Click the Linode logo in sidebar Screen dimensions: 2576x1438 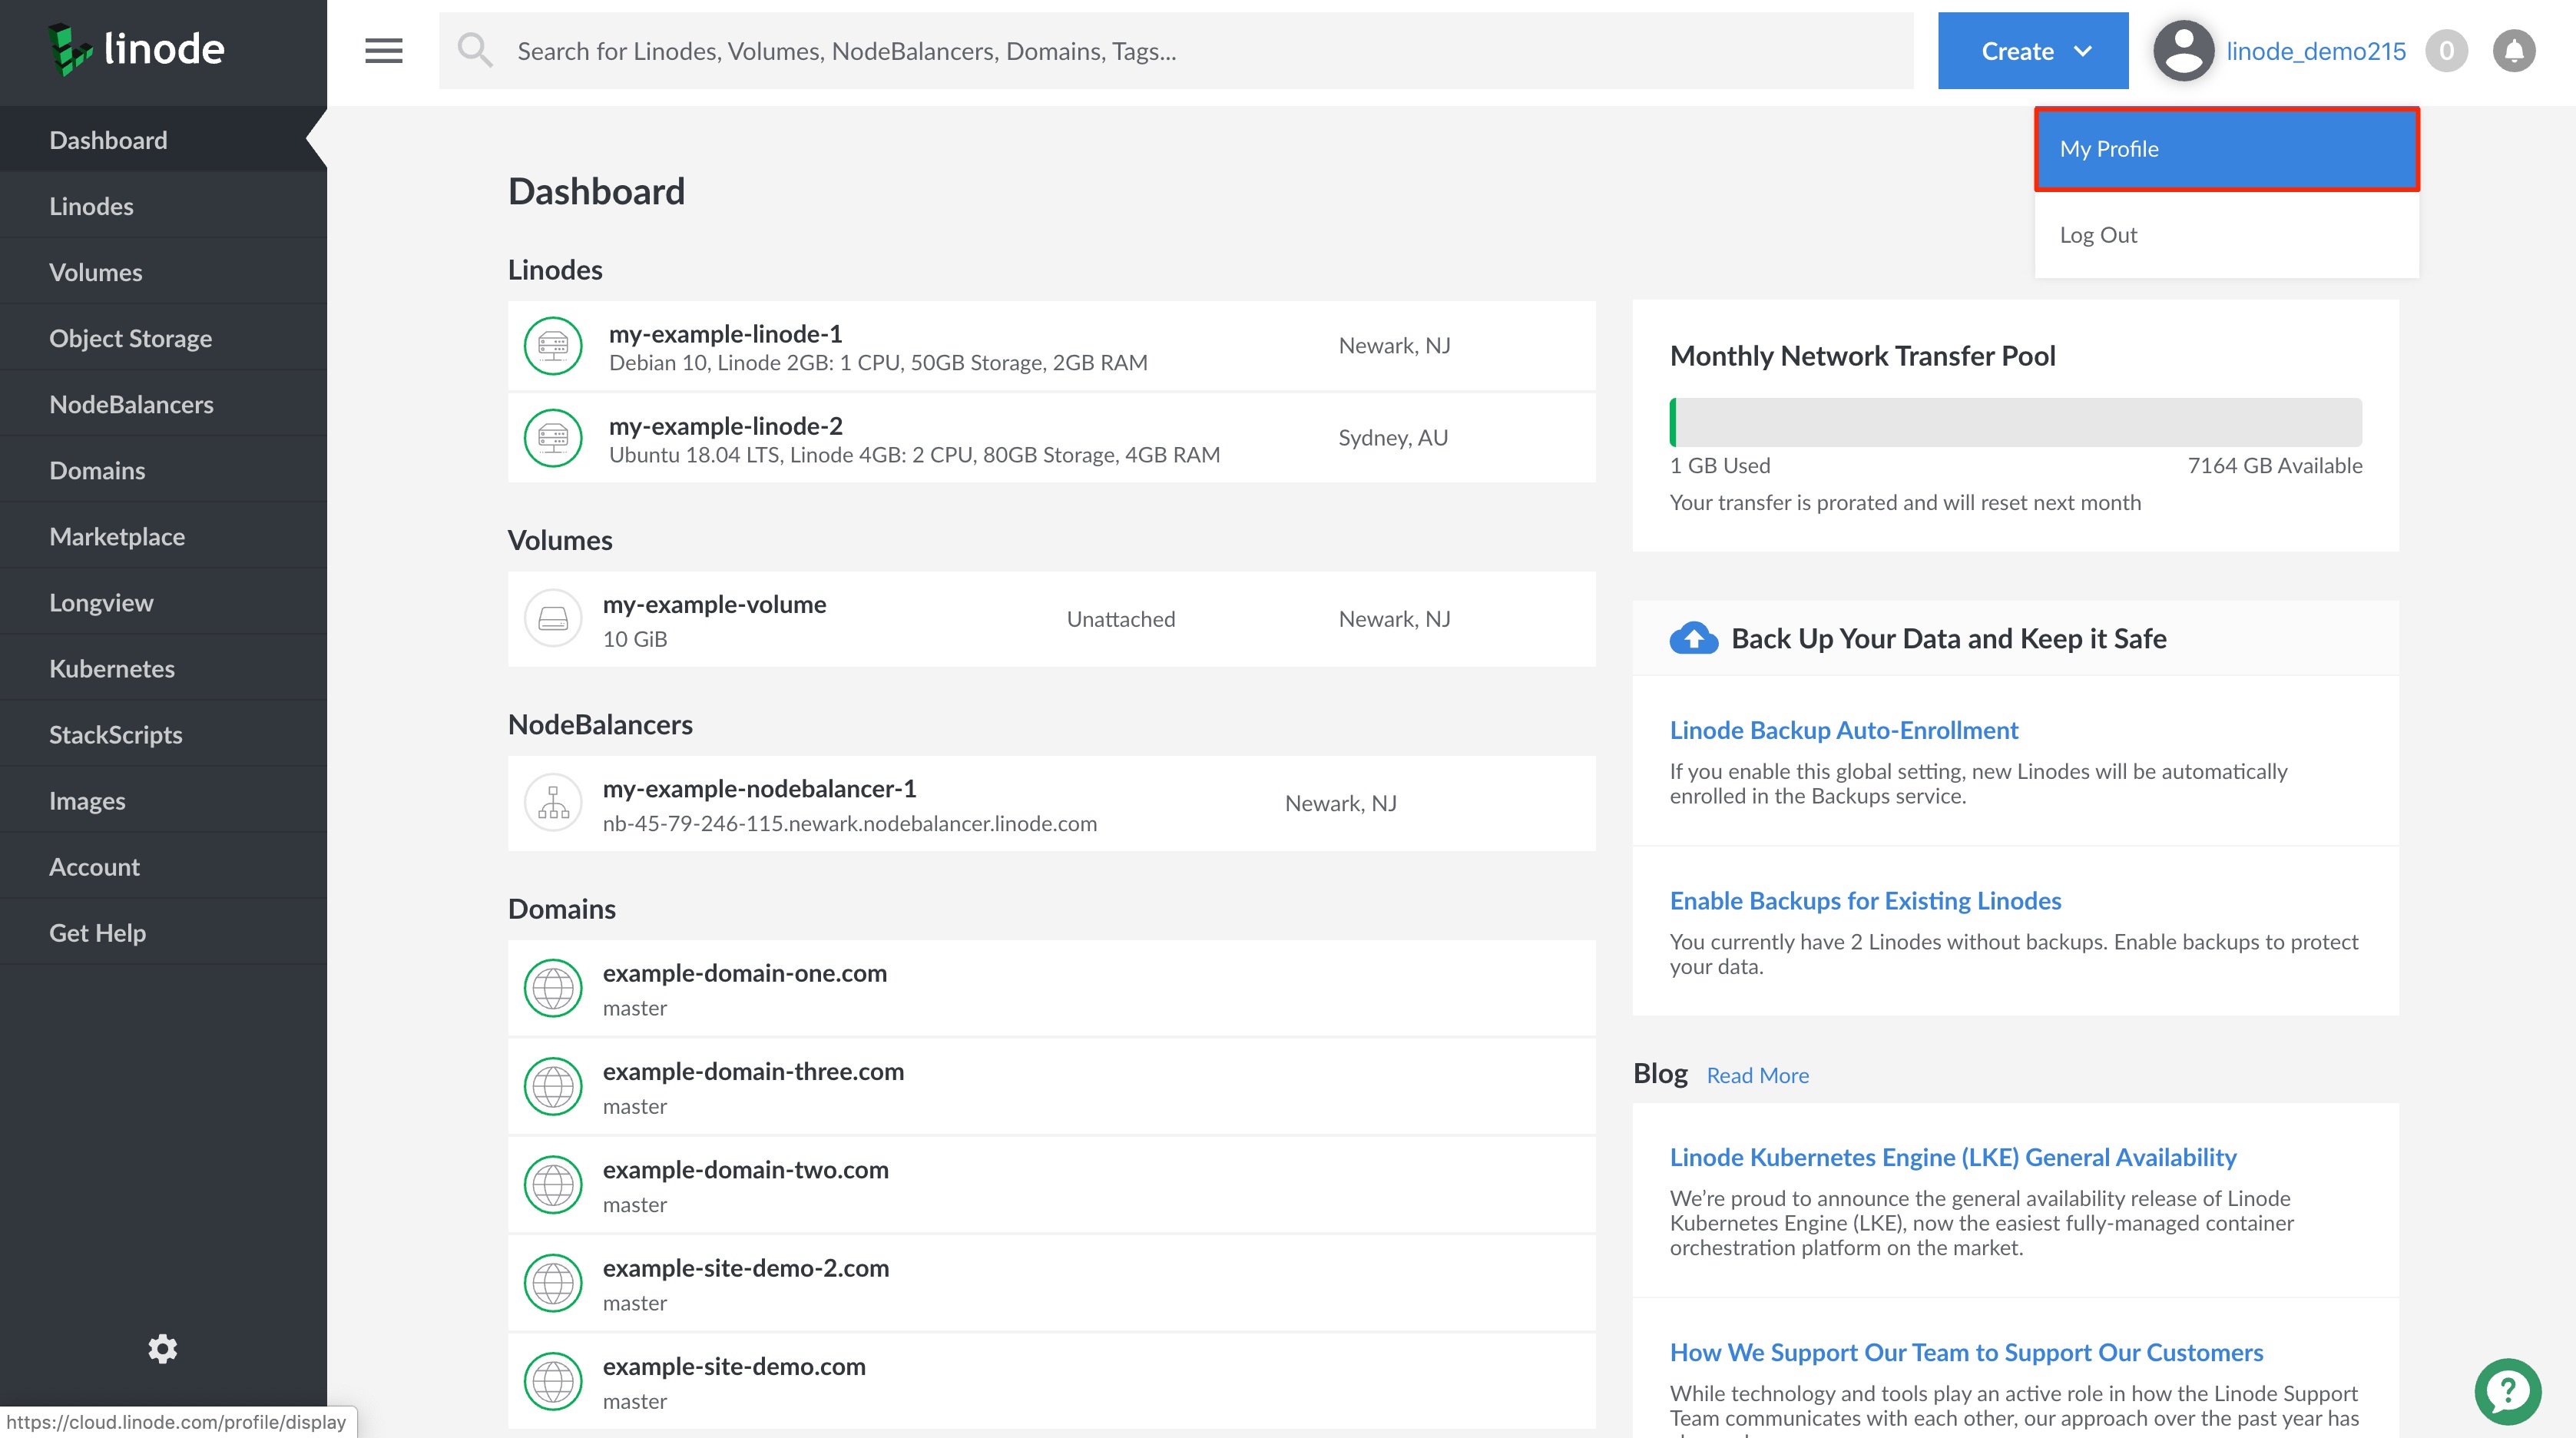[137, 49]
